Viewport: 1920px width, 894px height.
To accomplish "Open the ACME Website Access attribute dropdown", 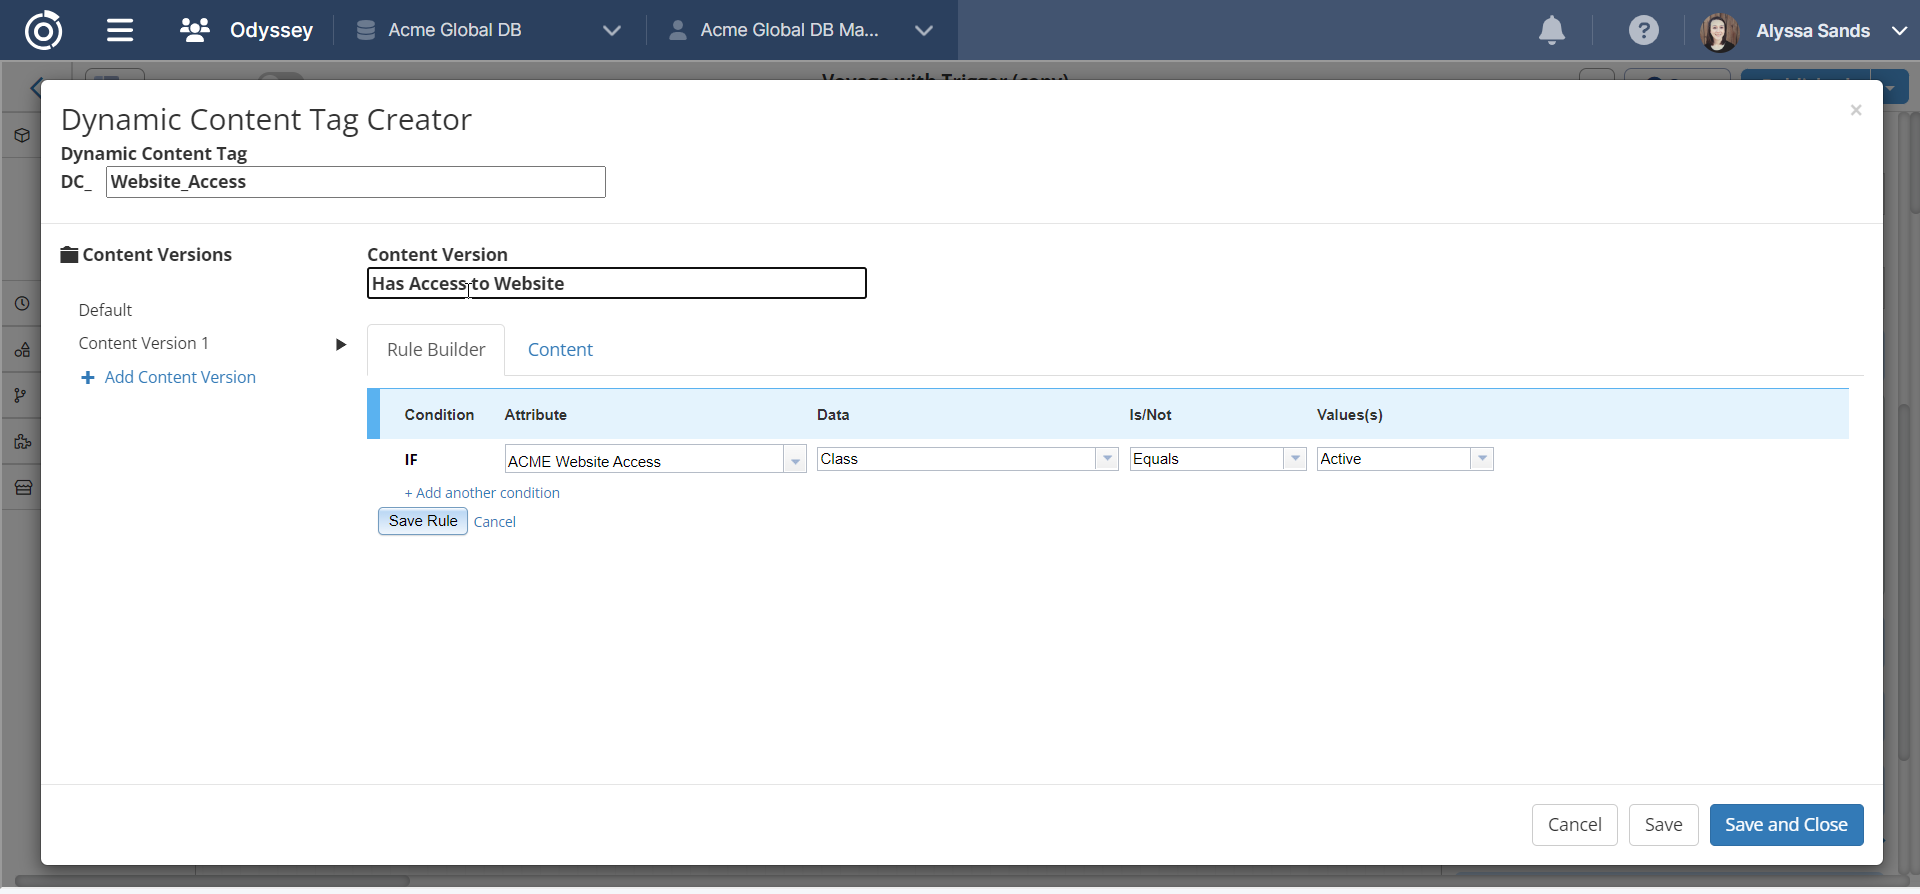I will 795,460.
